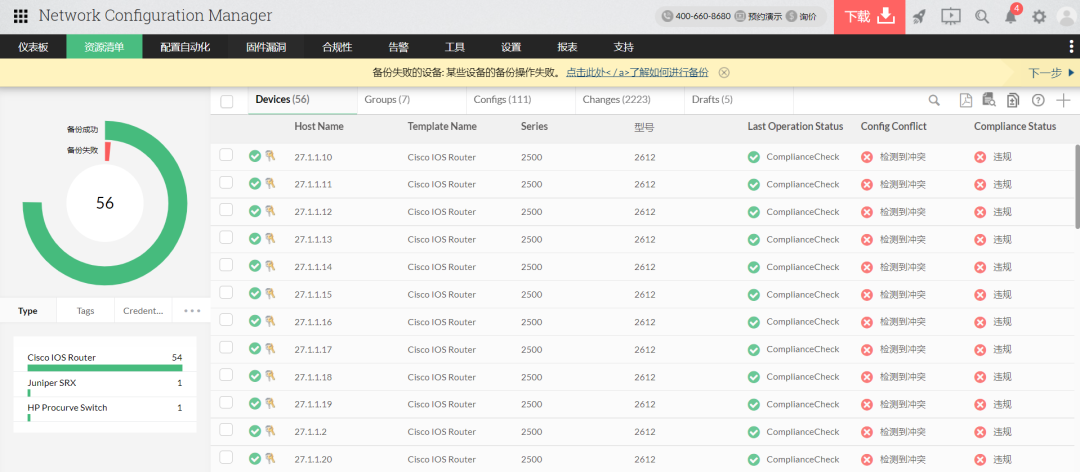Tick the select-all devices checkbox
This screenshot has width=1080, height=472.
click(x=227, y=101)
